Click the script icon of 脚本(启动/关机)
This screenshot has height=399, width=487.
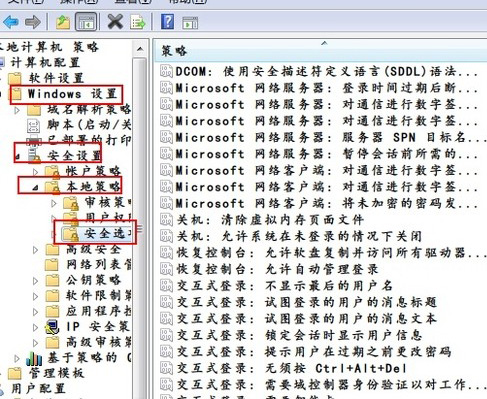click(34, 125)
